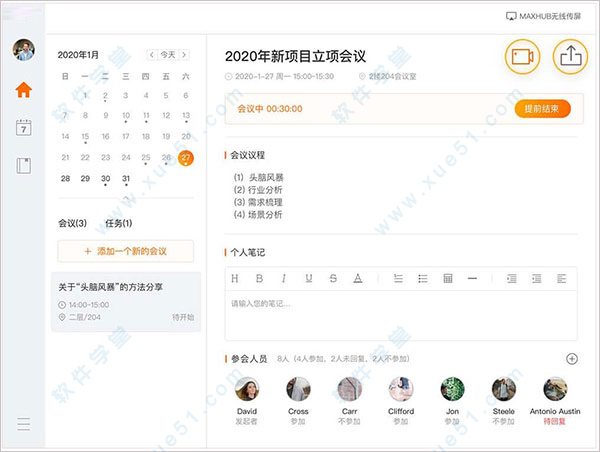This screenshot has width=600, height=452.
Task: Add attendee with plus icon
Action: (572, 359)
